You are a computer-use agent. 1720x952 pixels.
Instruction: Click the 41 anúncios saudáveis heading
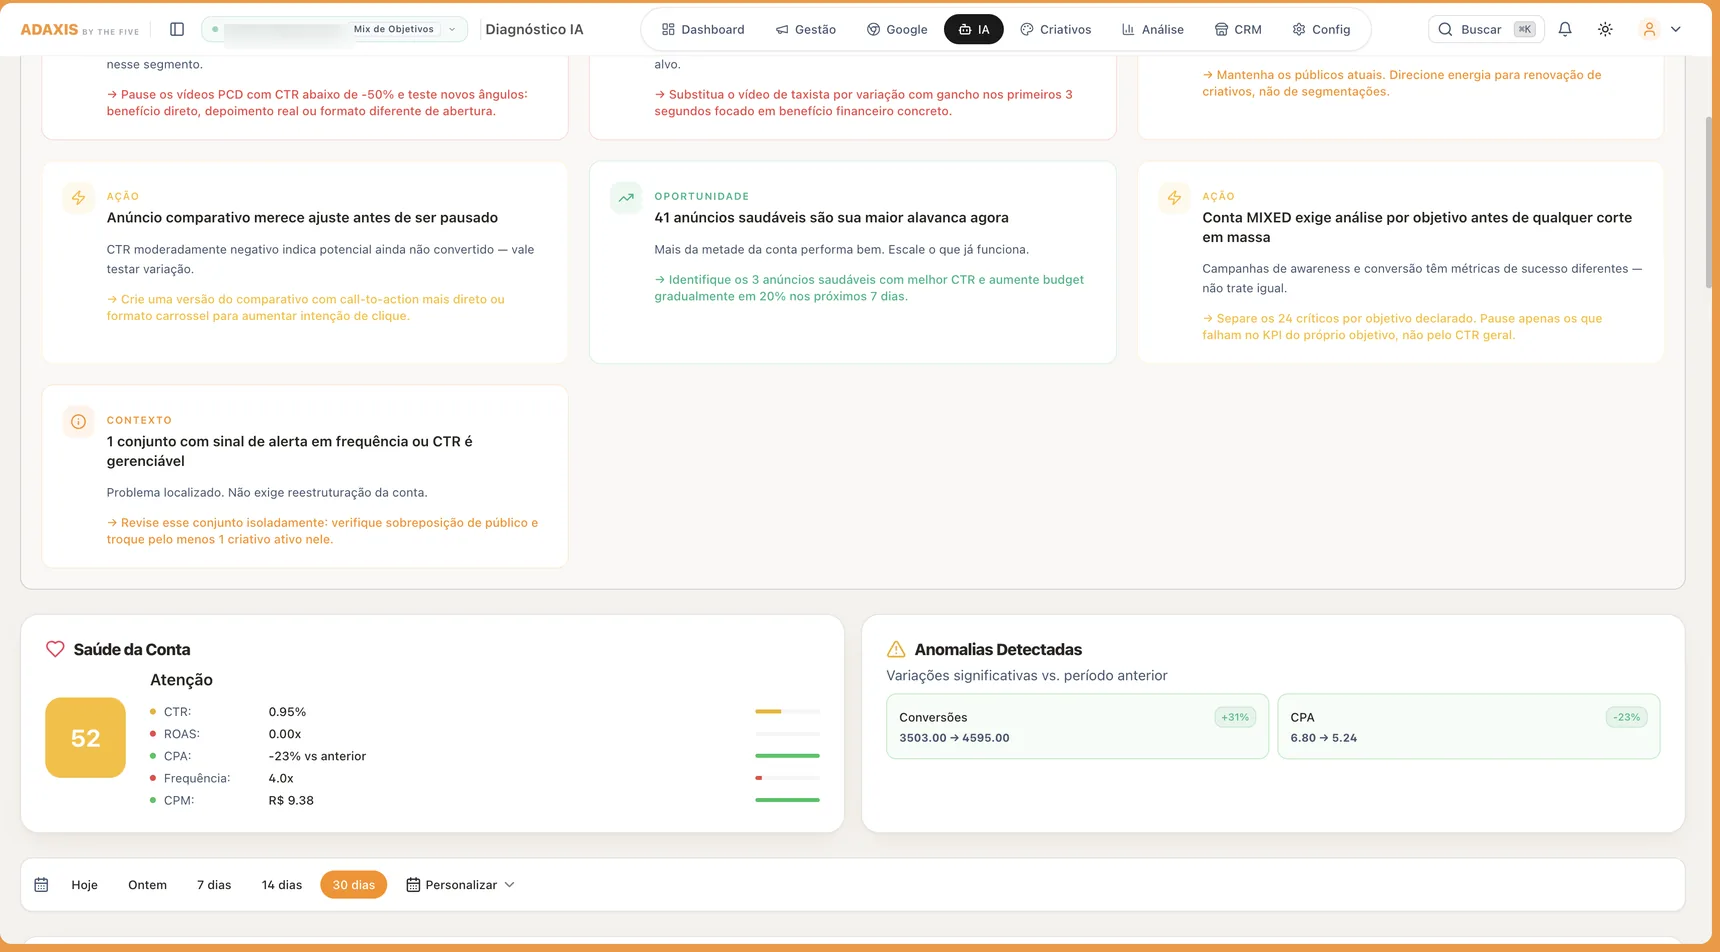coord(831,217)
